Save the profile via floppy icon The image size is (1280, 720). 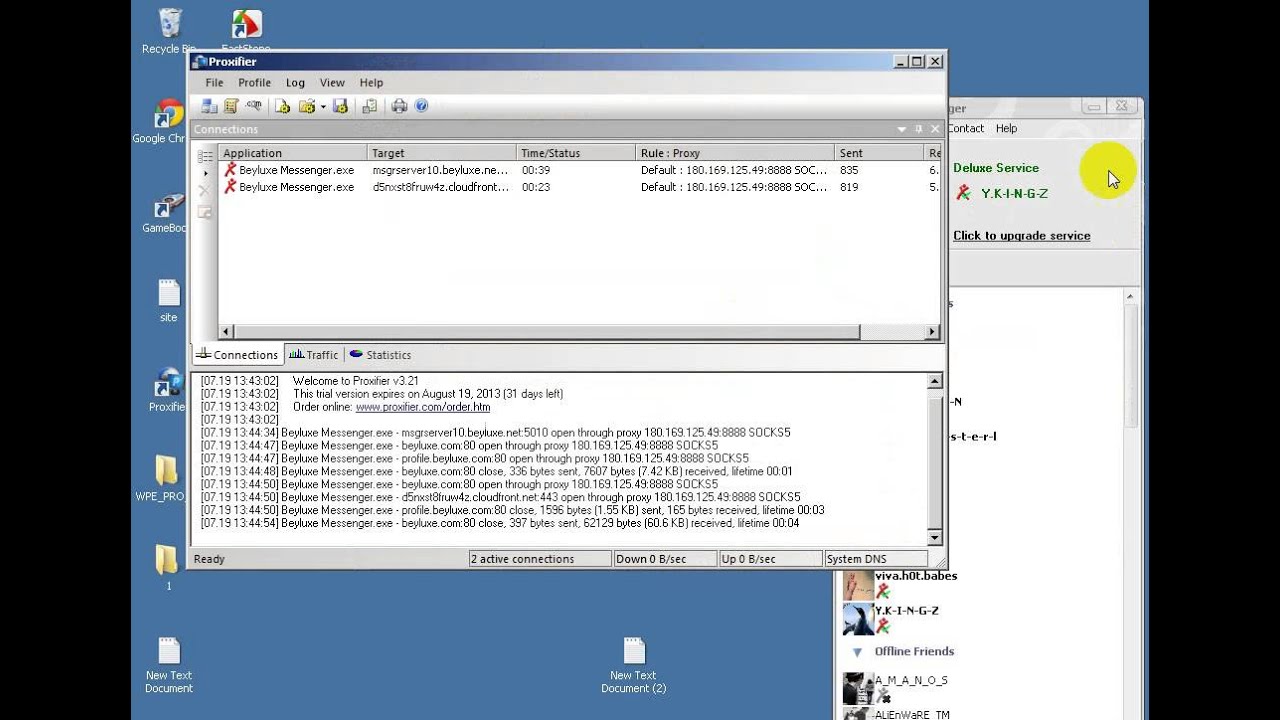pos(340,106)
